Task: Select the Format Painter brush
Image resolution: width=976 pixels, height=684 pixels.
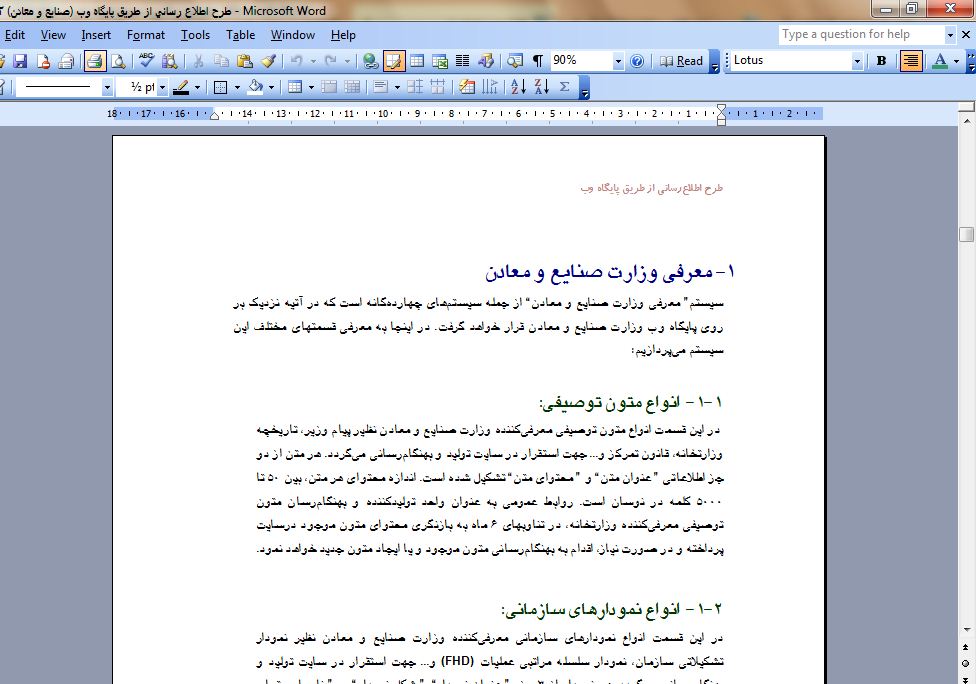Action: (x=267, y=61)
